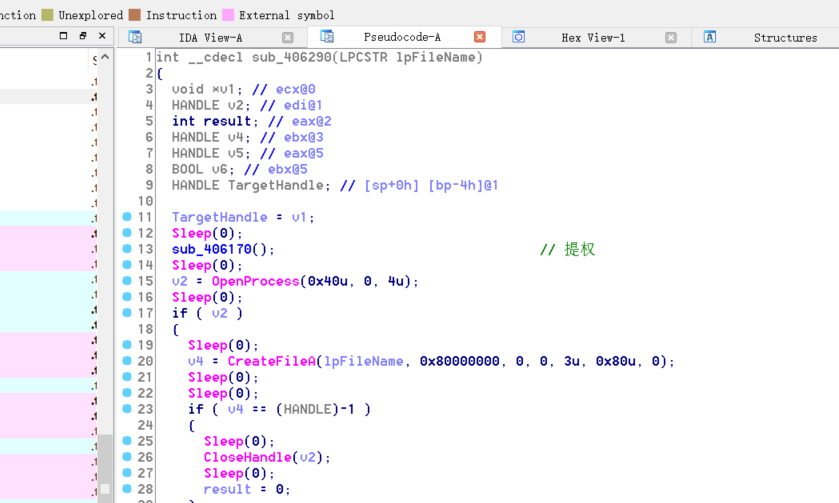Click TargetHandle on line 11
839x503 pixels.
click(219, 217)
